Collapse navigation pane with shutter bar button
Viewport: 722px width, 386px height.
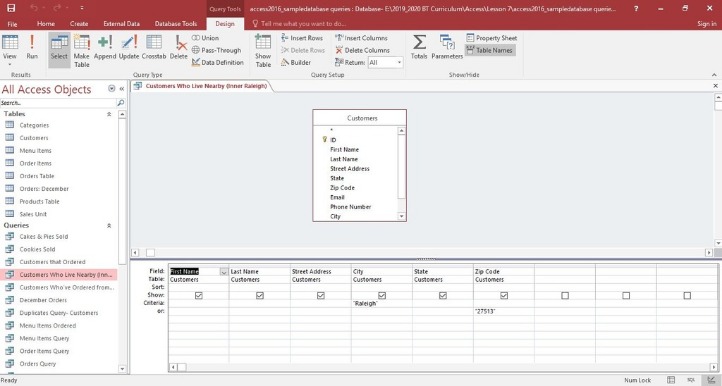pyautogui.click(x=122, y=88)
